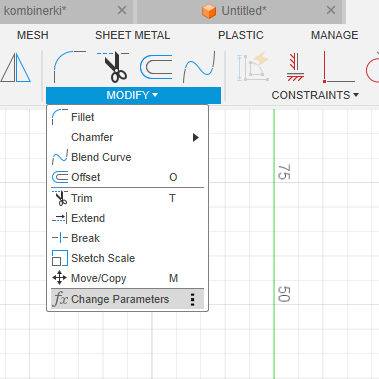Screen dimensions: 379x379
Task: Select the Offset icon in toolbar
Action: 157,67
